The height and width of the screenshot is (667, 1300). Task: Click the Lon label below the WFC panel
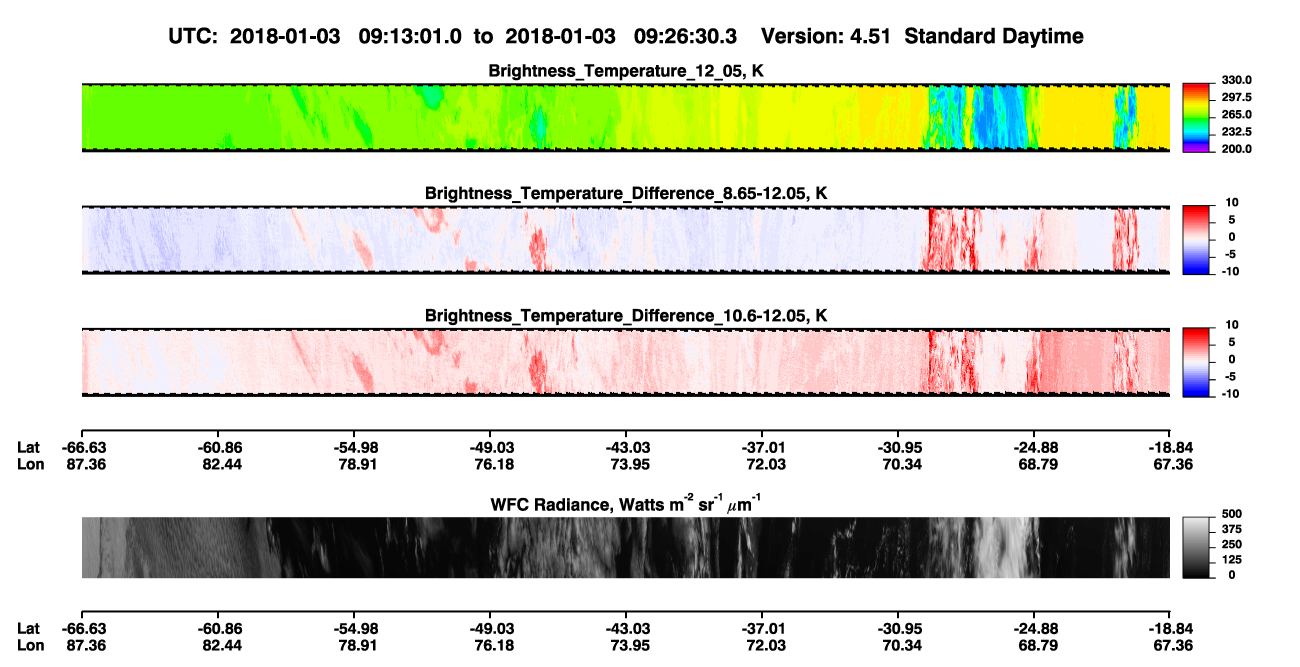(x=30, y=645)
